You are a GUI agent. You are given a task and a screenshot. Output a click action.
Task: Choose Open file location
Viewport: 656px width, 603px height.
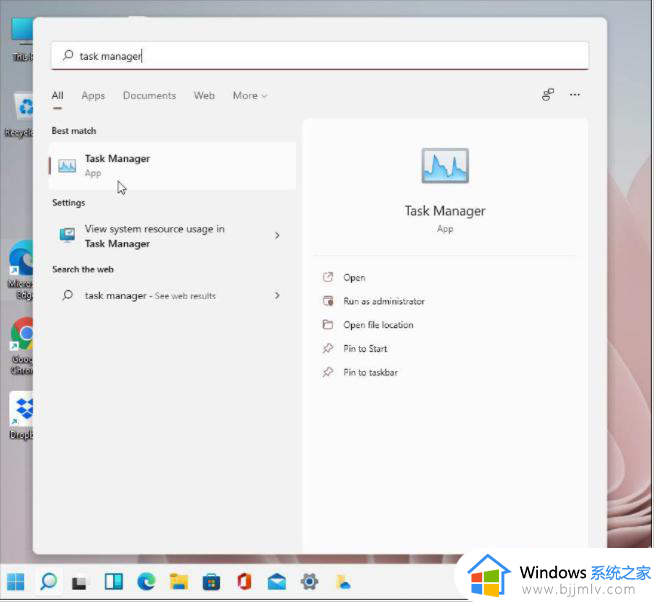point(378,325)
